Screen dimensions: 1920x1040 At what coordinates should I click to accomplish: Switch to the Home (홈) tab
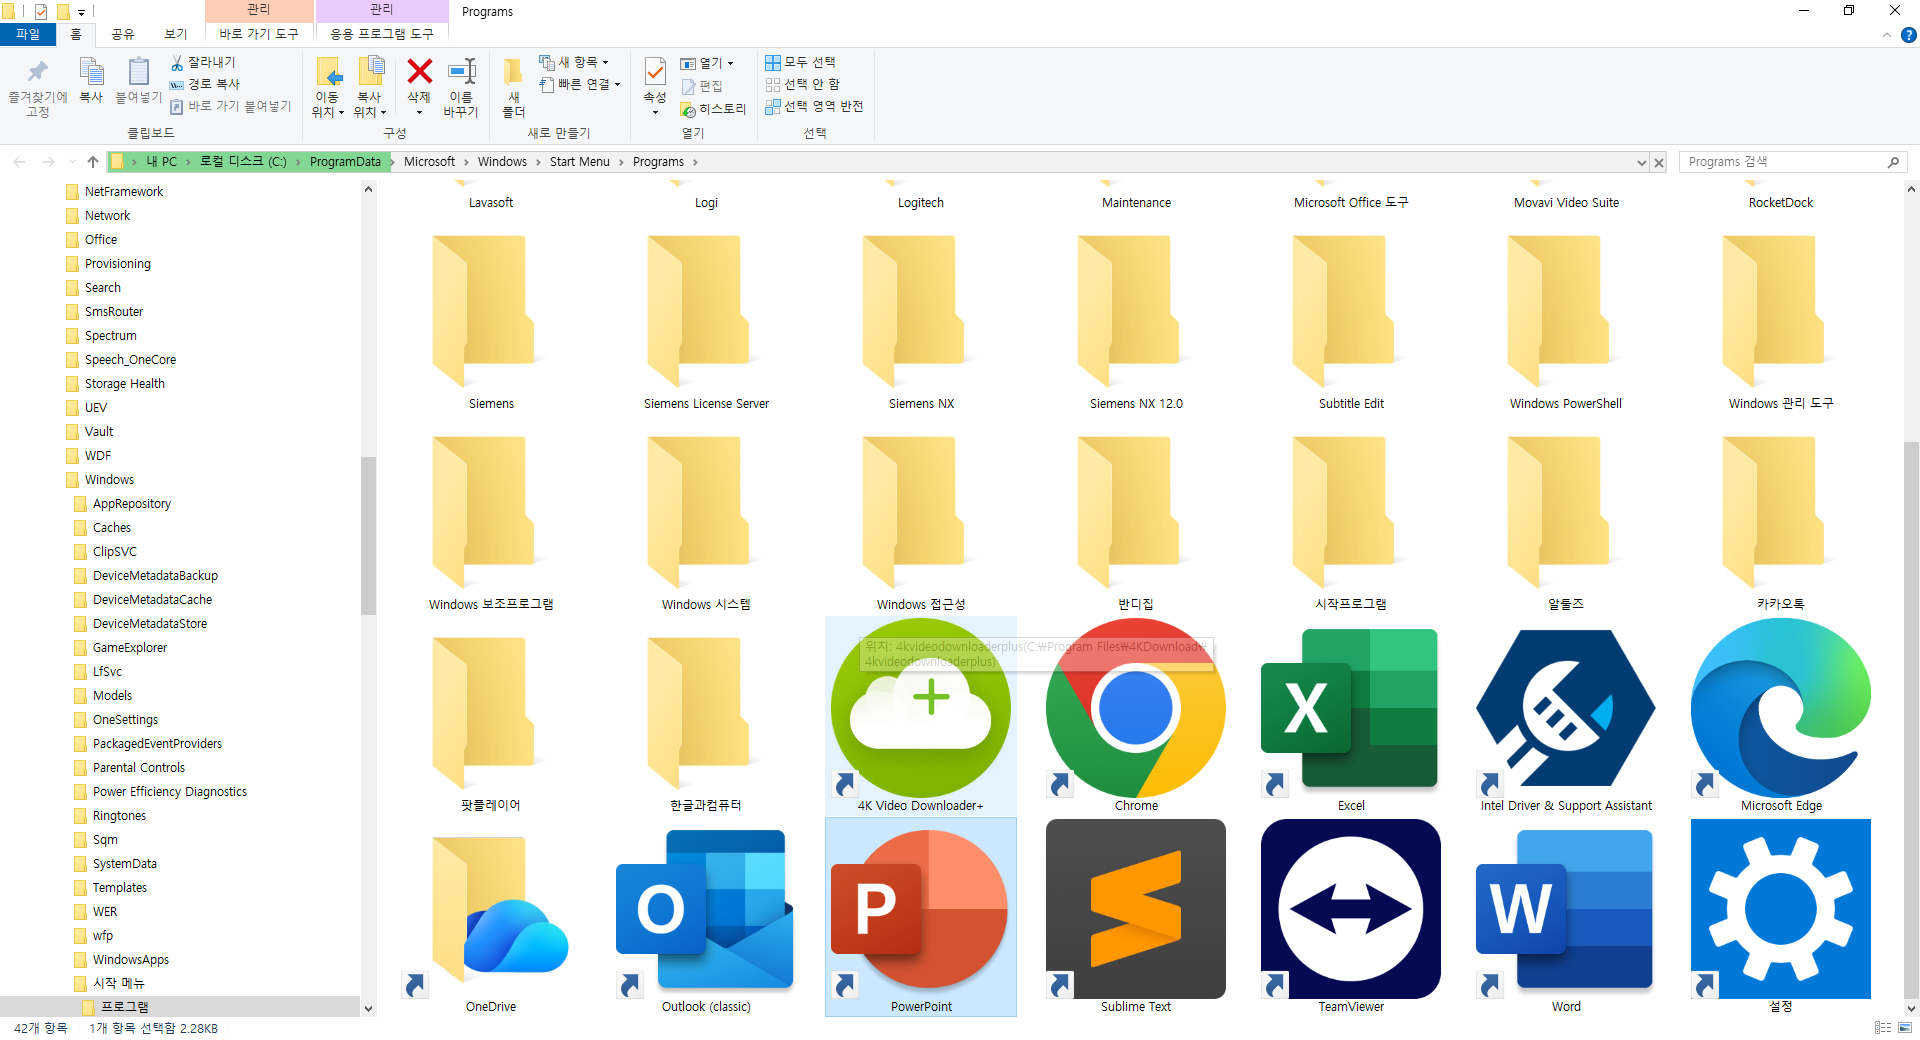click(76, 34)
